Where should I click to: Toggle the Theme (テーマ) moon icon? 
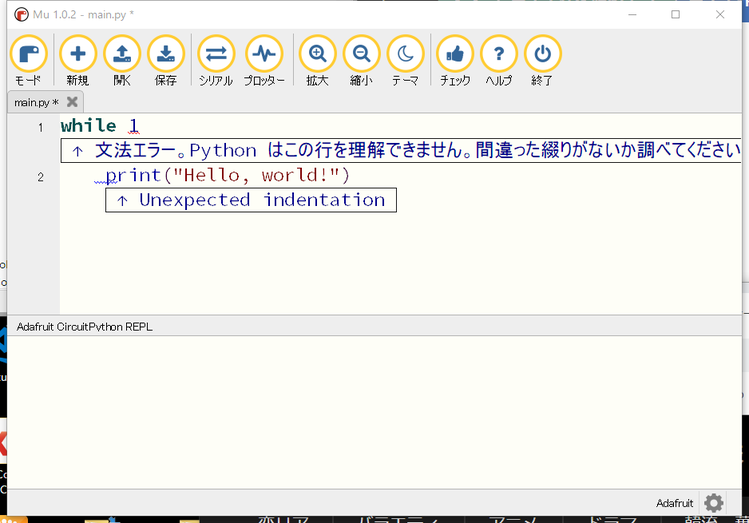pyautogui.click(x=405, y=55)
